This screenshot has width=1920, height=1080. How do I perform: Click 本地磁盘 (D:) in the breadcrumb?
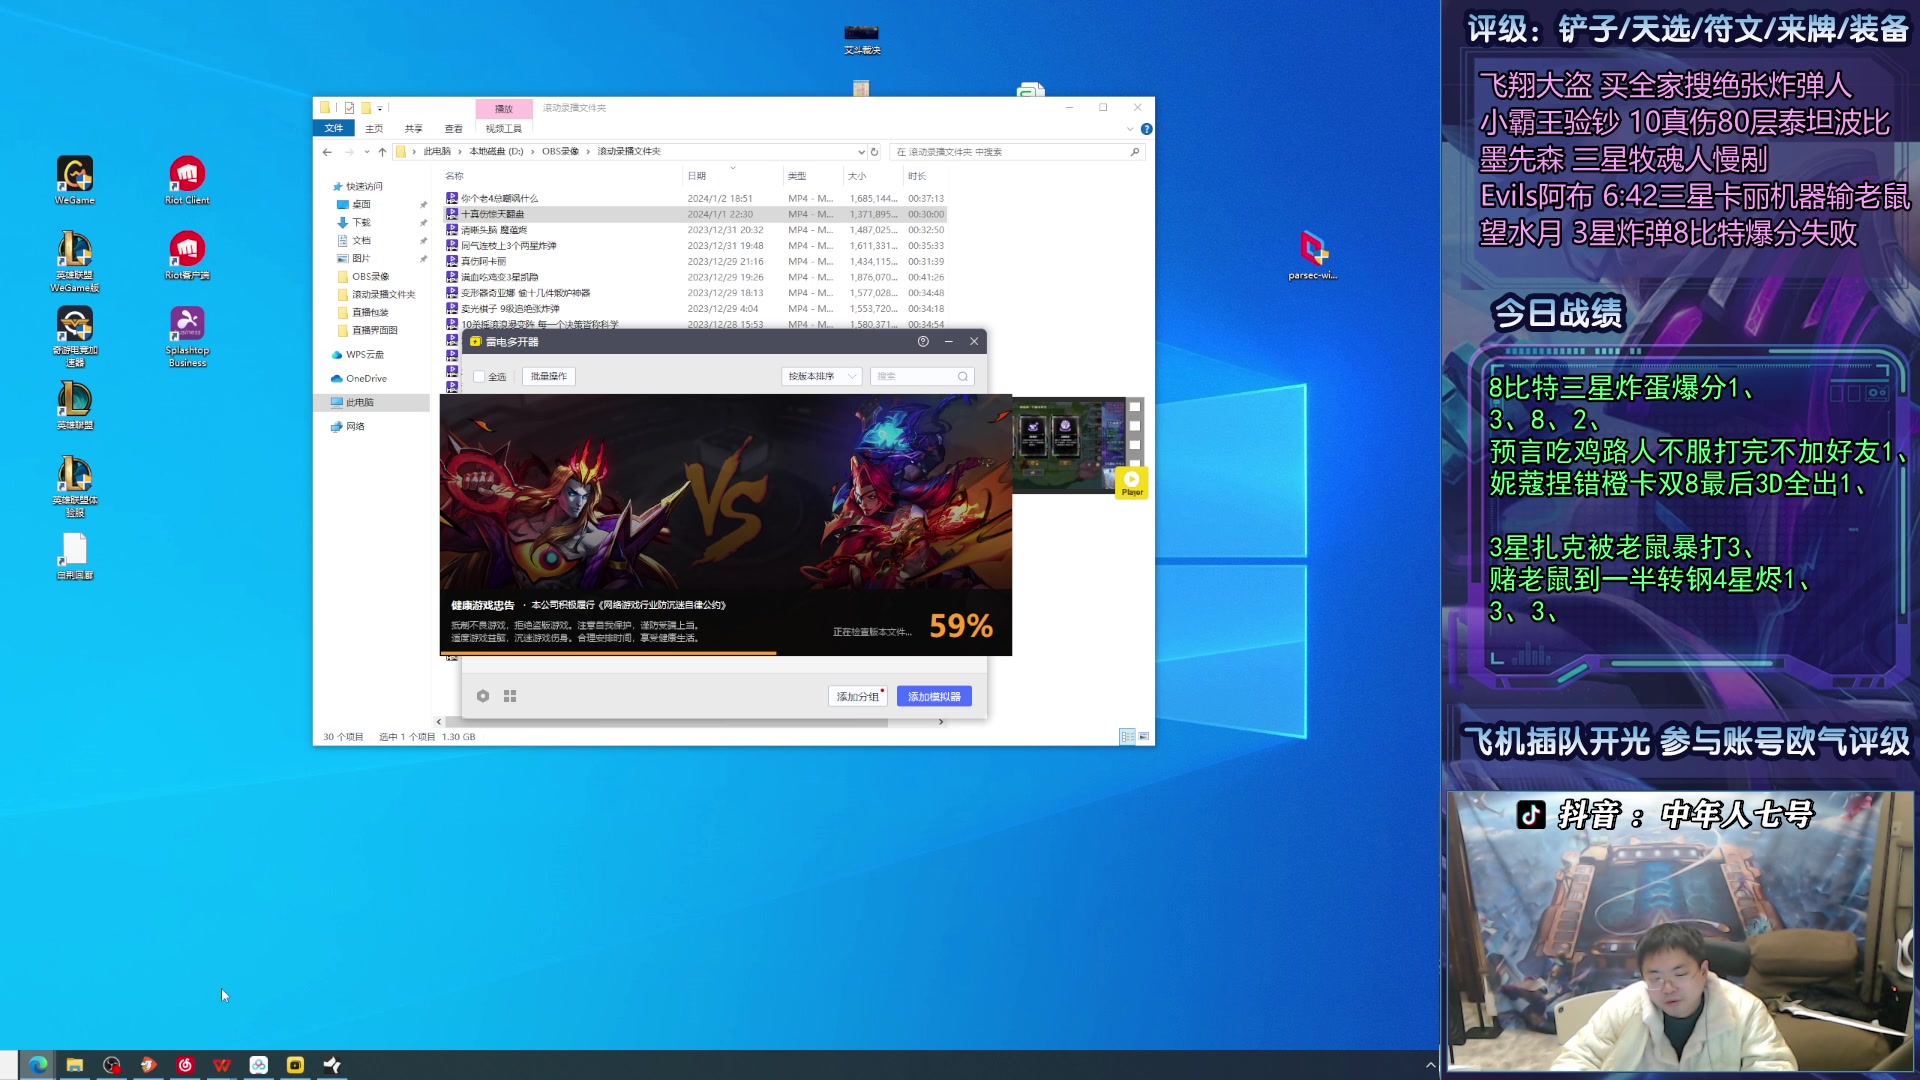tap(496, 152)
